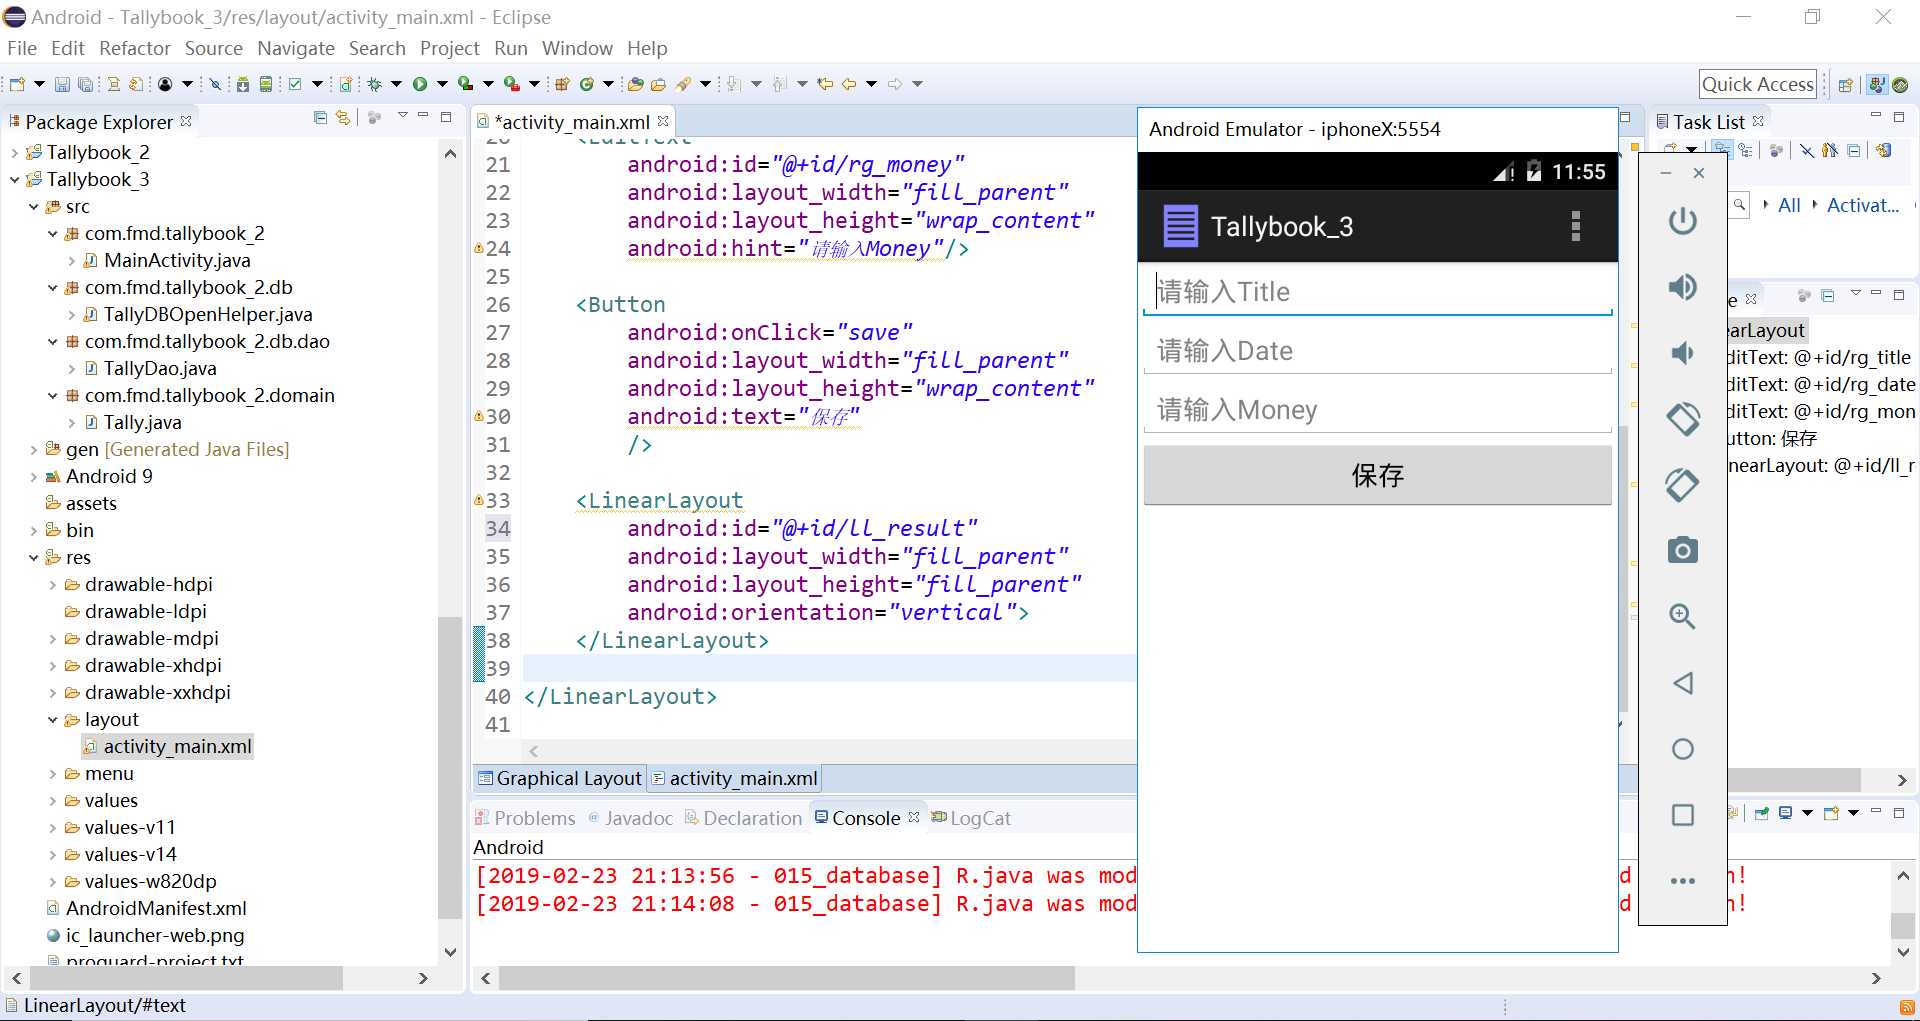Click the 请输入Date field in the emulator
1920x1021 pixels.
pyautogui.click(x=1377, y=351)
